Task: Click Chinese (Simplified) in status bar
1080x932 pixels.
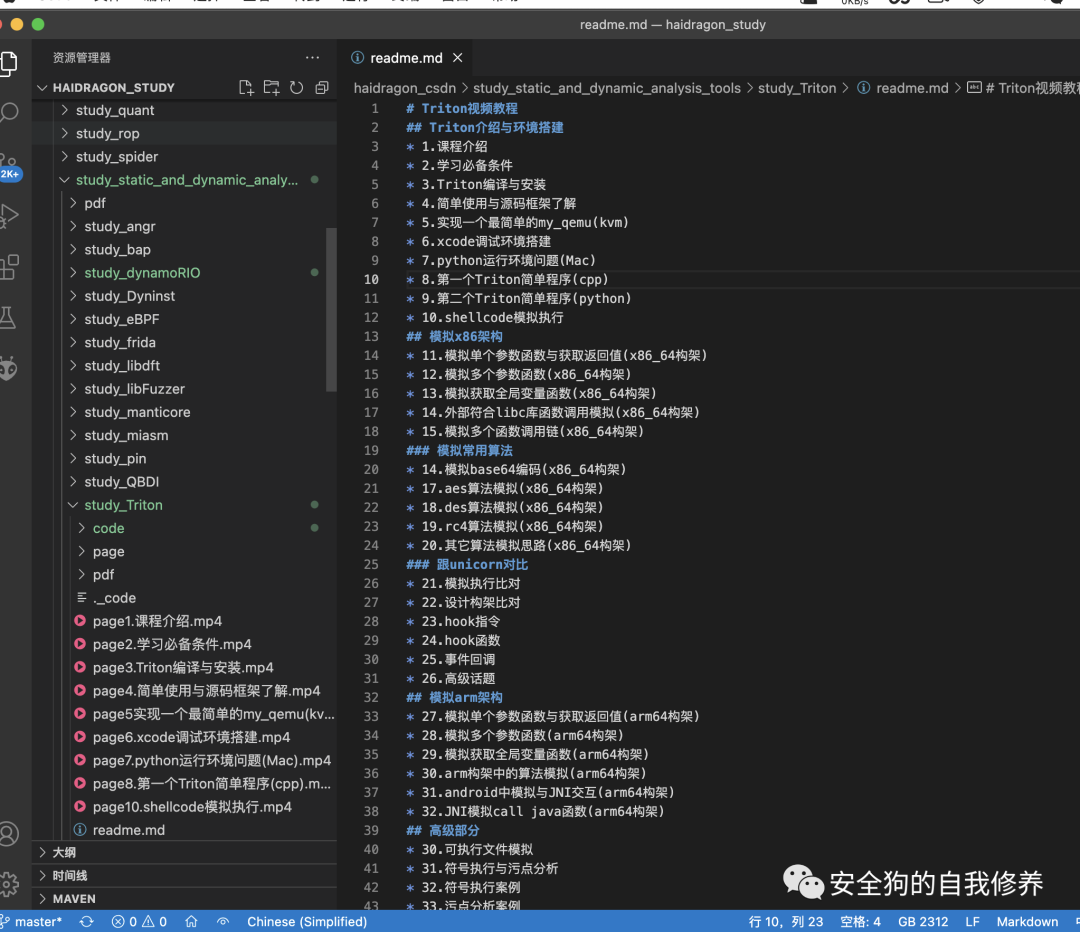Action: tap(307, 922)
